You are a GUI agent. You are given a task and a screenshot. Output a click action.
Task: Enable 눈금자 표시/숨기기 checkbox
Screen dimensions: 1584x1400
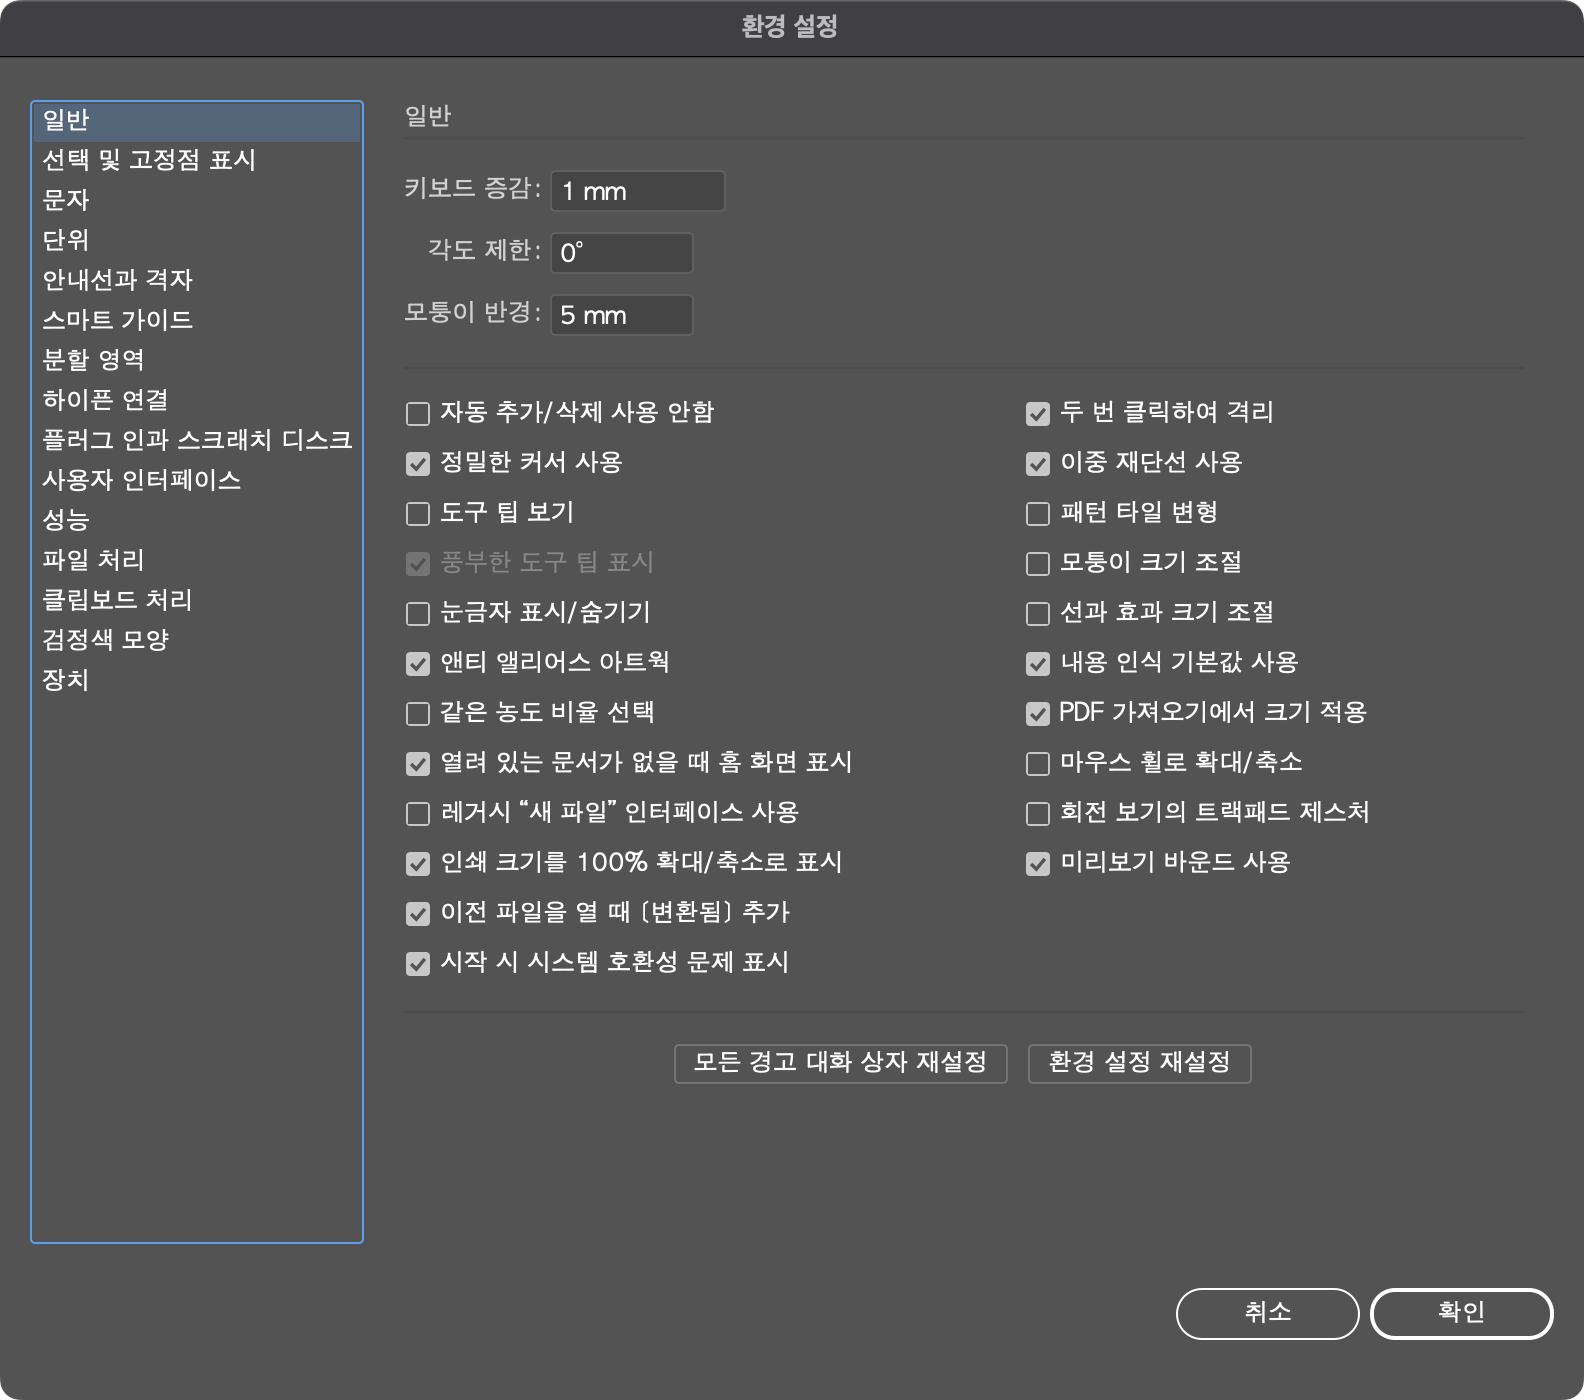click(418, 613)
